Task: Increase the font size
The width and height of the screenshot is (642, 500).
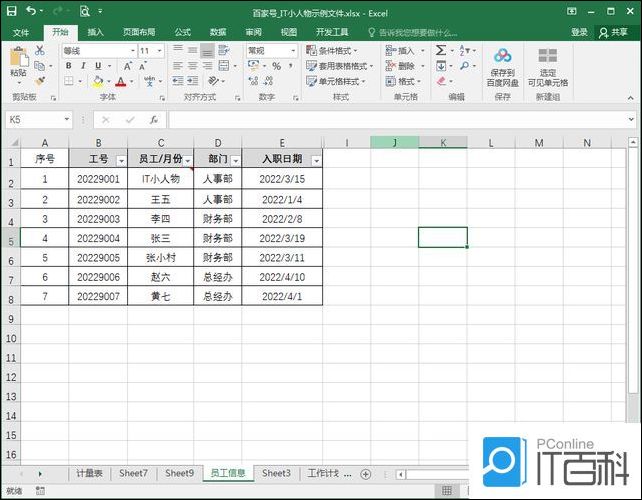Action: click(x=128, y=66)
